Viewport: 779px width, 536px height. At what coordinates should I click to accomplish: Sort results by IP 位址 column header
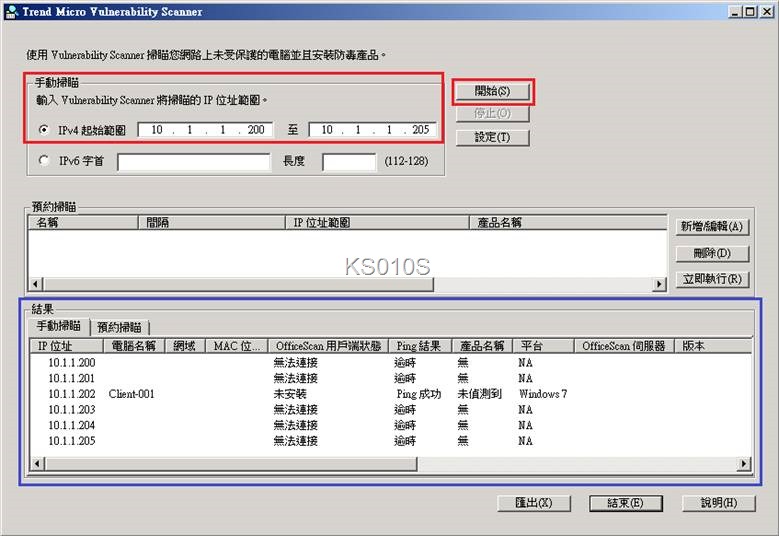[x=67, y=346]
